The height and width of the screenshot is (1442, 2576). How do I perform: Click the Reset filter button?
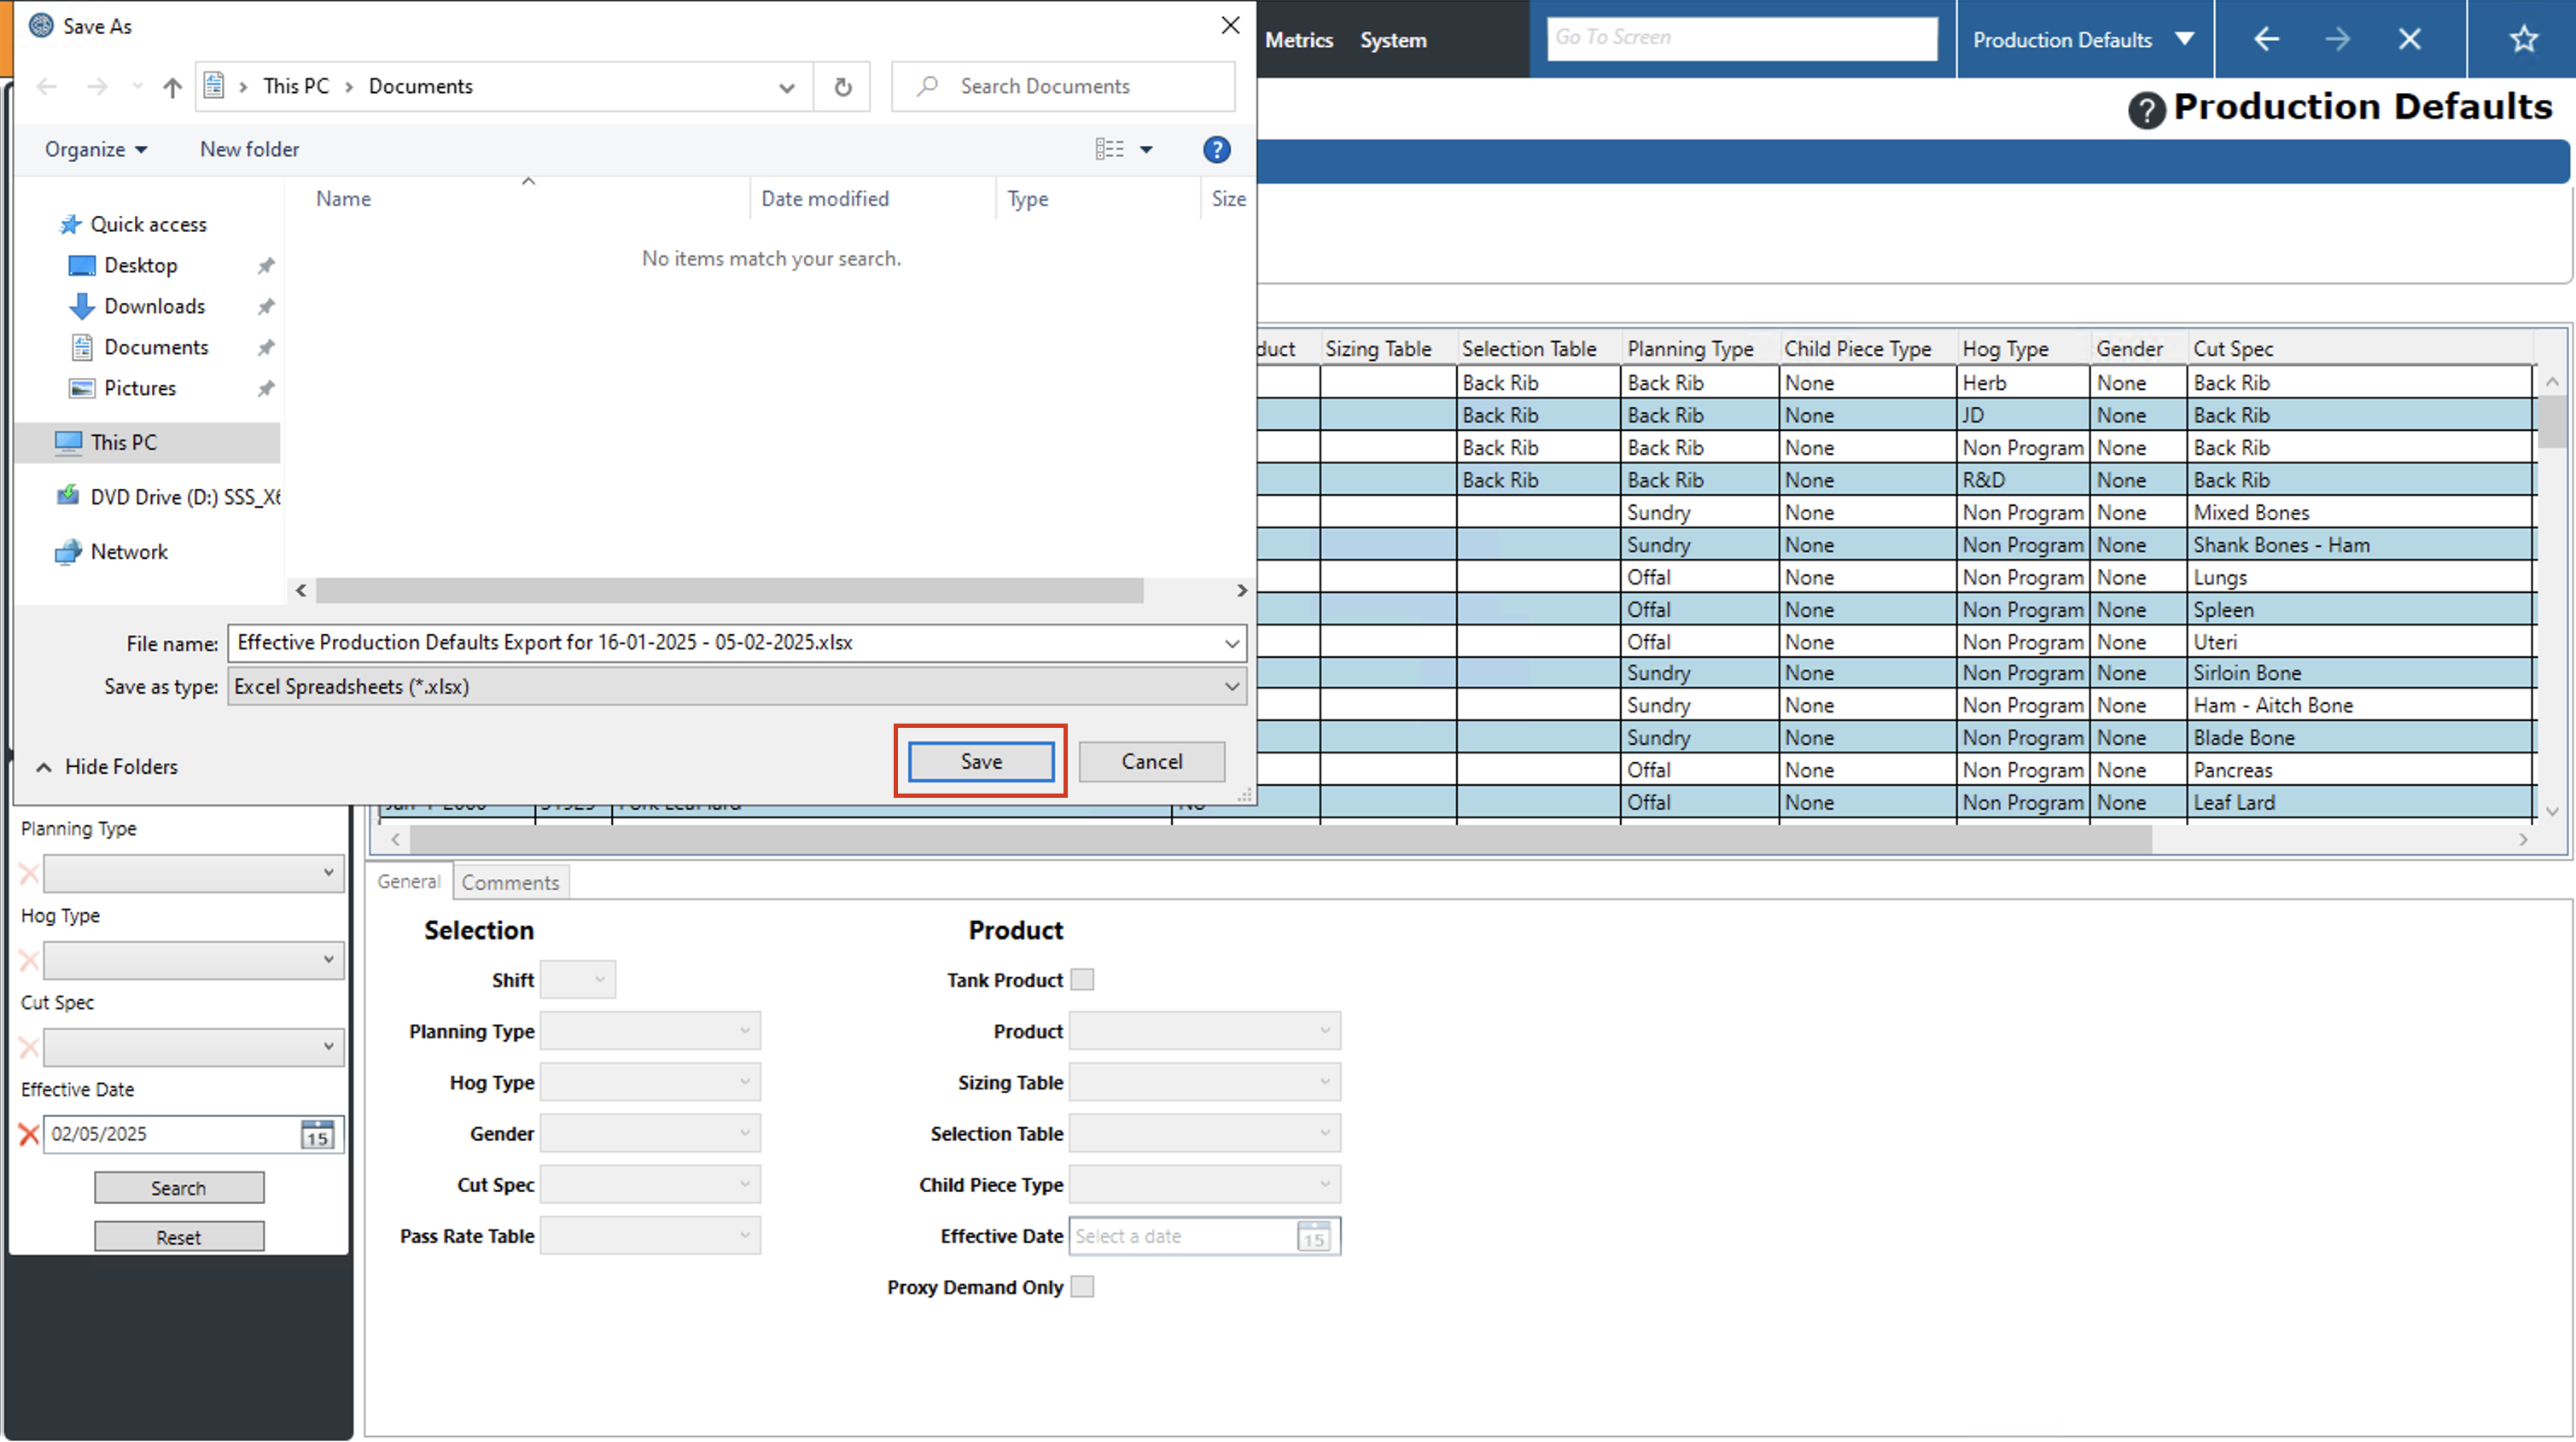pos(179,1237)
